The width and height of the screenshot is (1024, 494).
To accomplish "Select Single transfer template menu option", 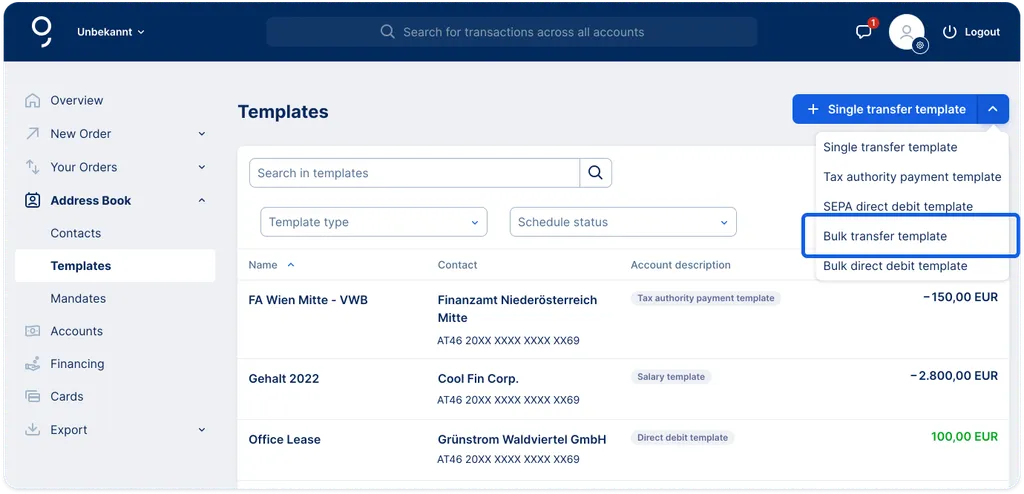I will tap(890, 147).
